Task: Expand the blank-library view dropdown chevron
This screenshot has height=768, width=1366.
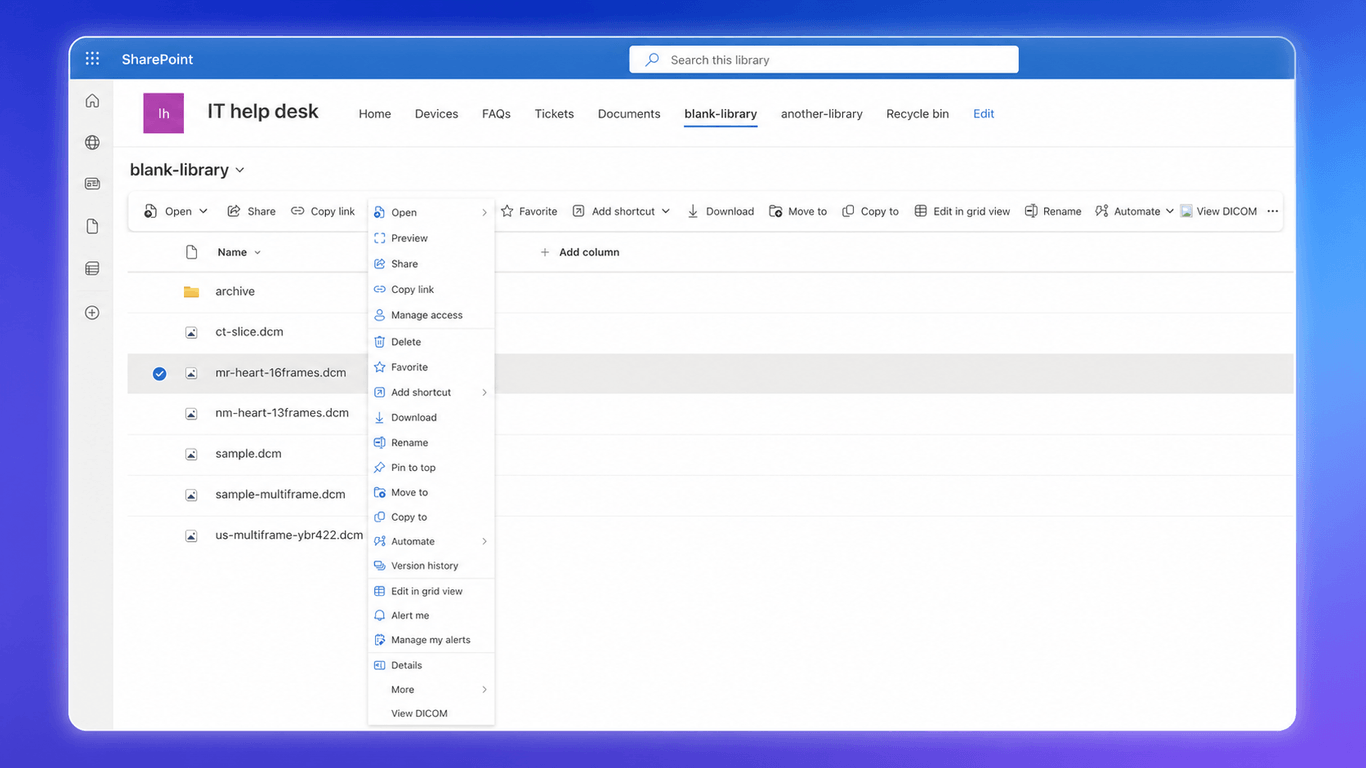Action: pyautogui.click(x=240, y=171)
